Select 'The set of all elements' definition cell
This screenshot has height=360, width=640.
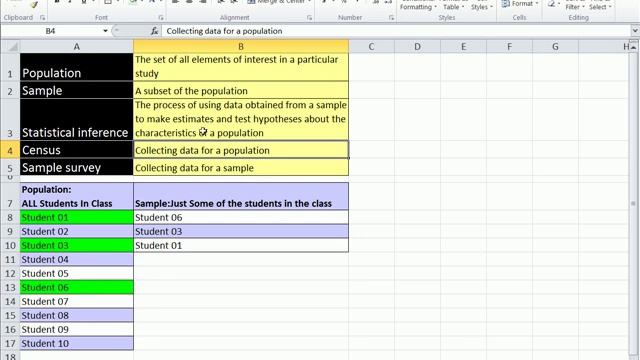click(x=241, y=67)
